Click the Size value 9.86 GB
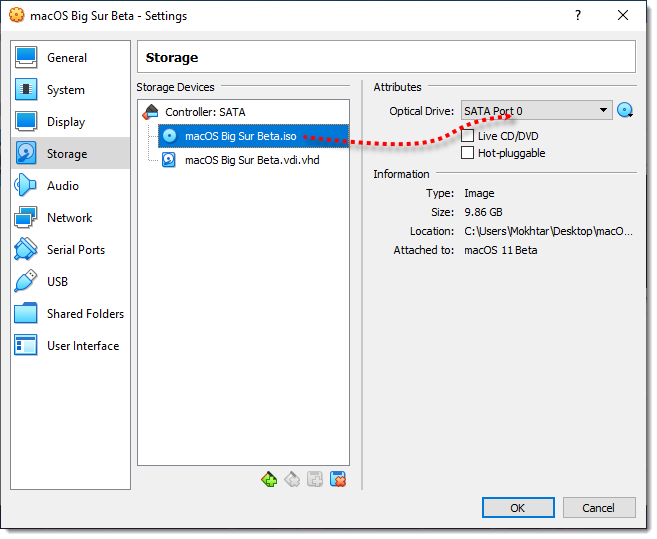This screenshot has height=539, width=657. click(483, 212)
